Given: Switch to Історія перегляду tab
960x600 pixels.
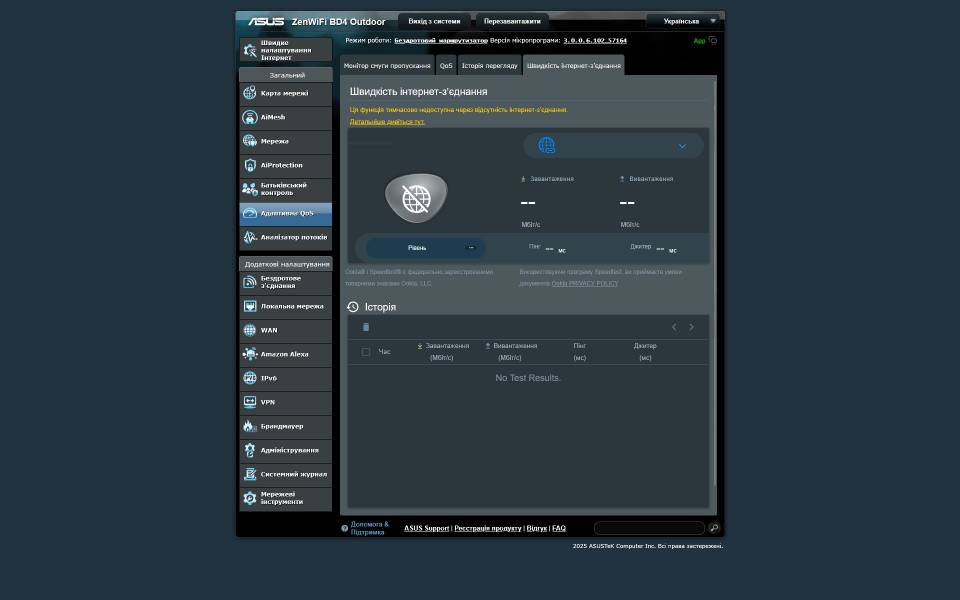Looking at the screenshot, I should click(x=490, y=66).
